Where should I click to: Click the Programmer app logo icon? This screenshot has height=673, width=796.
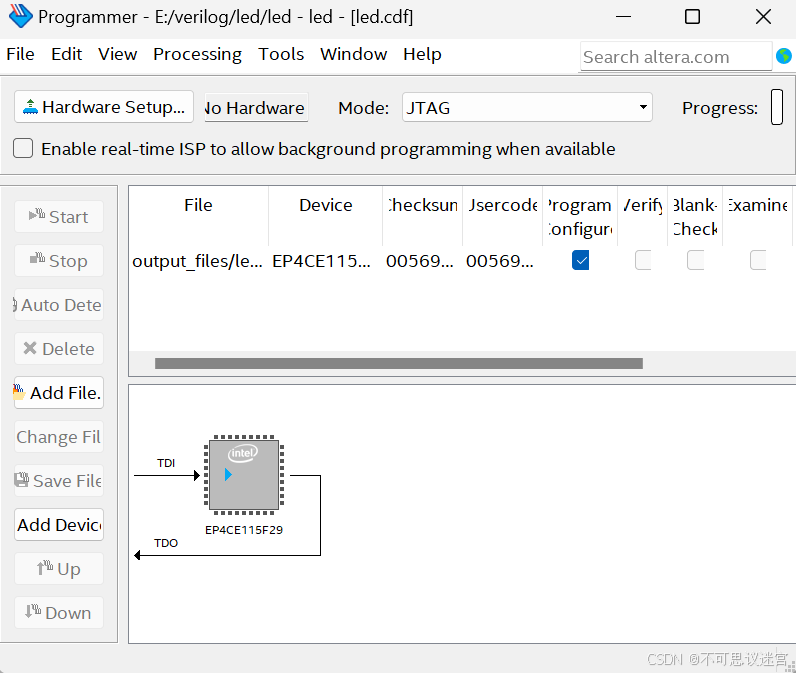(20, 16)
